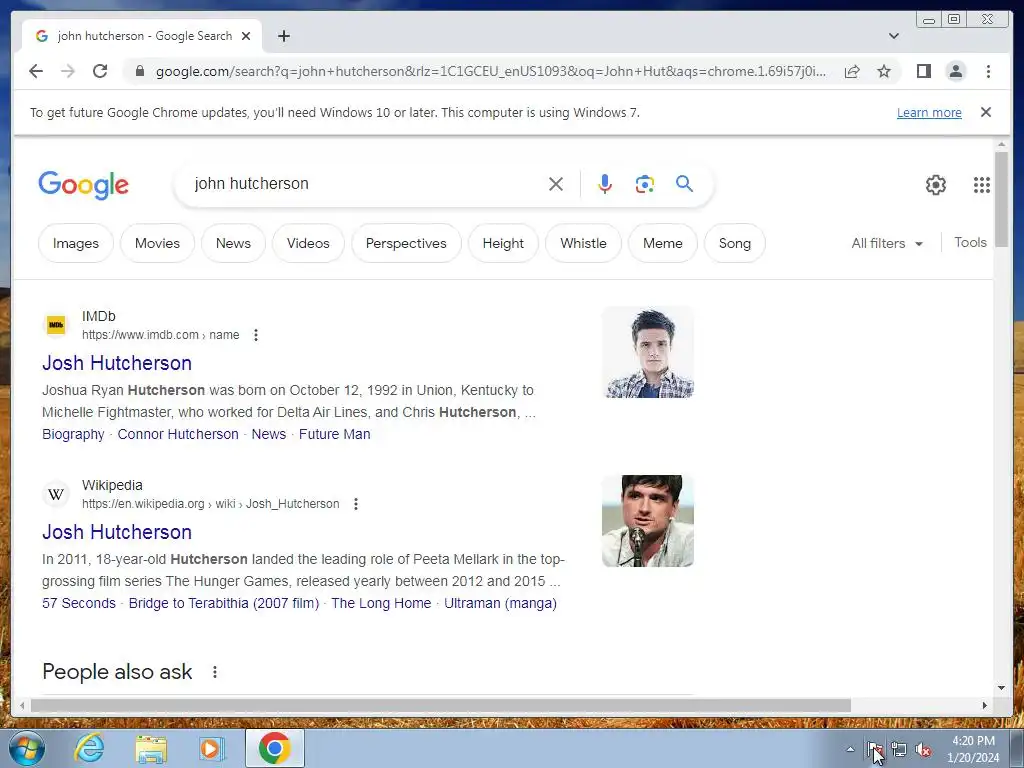Click into the search field containing john hutcherson
Image resolution: width=1024 pixels, height=768 pixels.
[366, 184]
